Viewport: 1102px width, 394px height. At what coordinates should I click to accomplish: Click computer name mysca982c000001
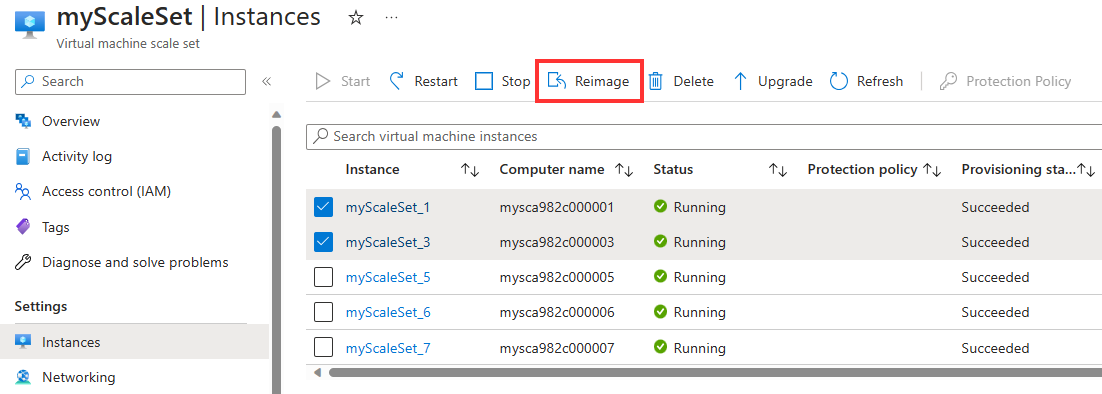point(557,207)
